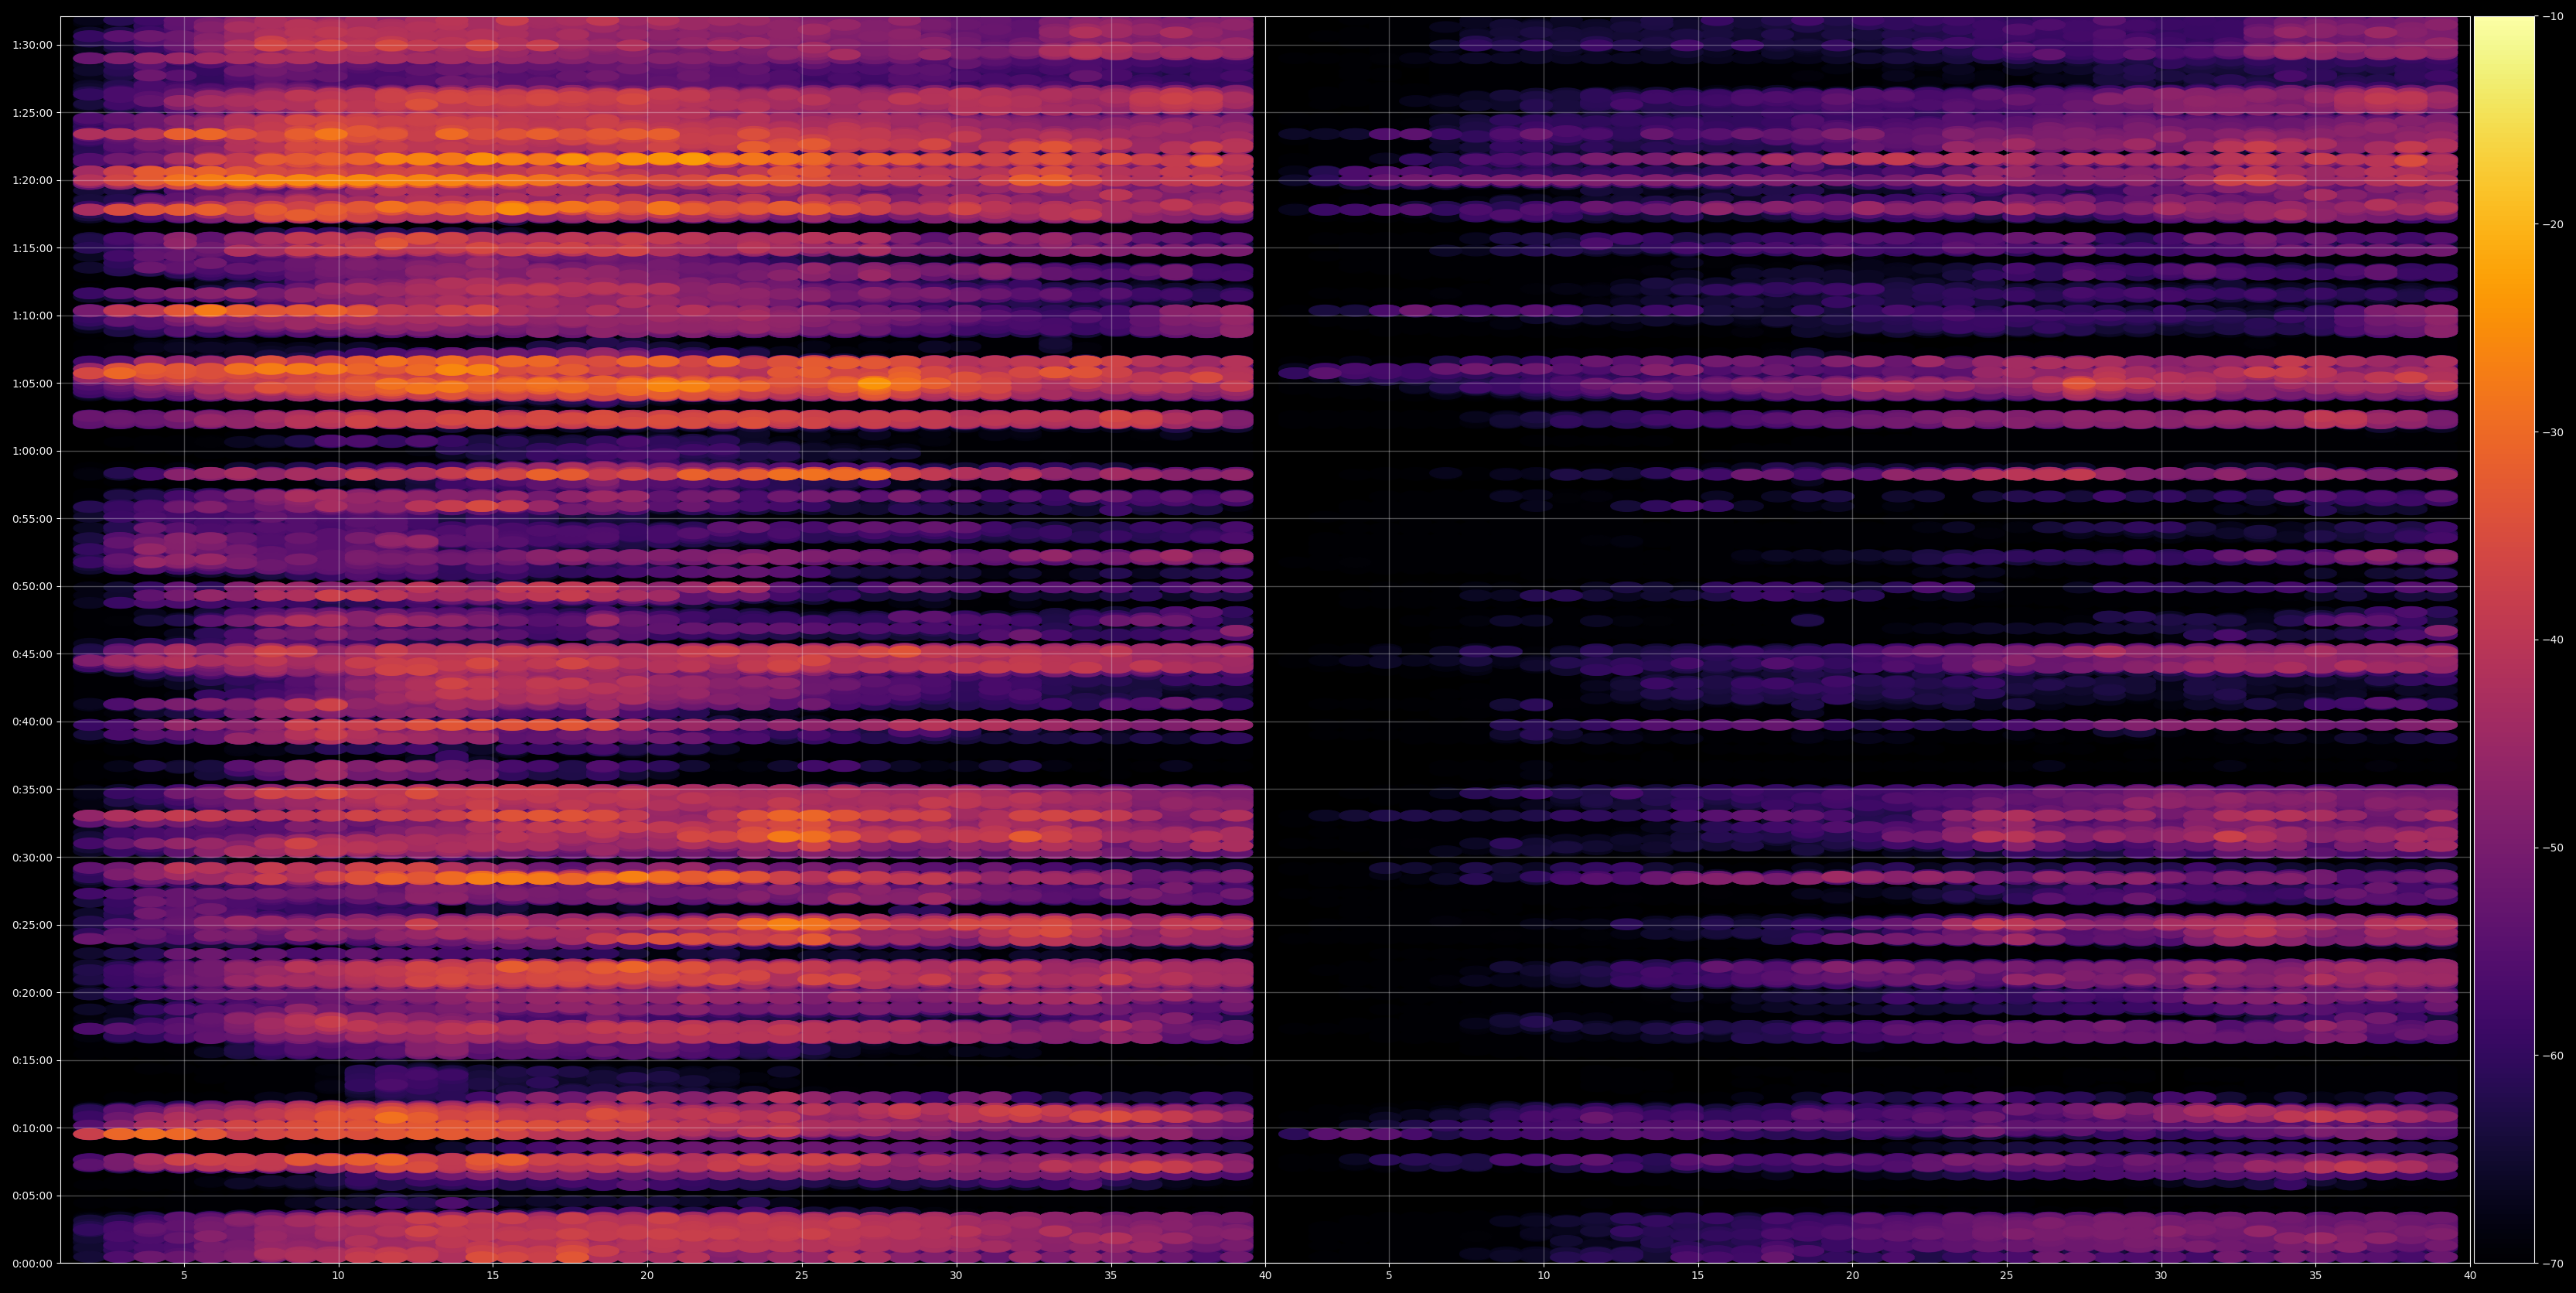Click the 40 label ending the right plot
This screenshot has width=2576, height=1293.
tap(2470, 1276)
